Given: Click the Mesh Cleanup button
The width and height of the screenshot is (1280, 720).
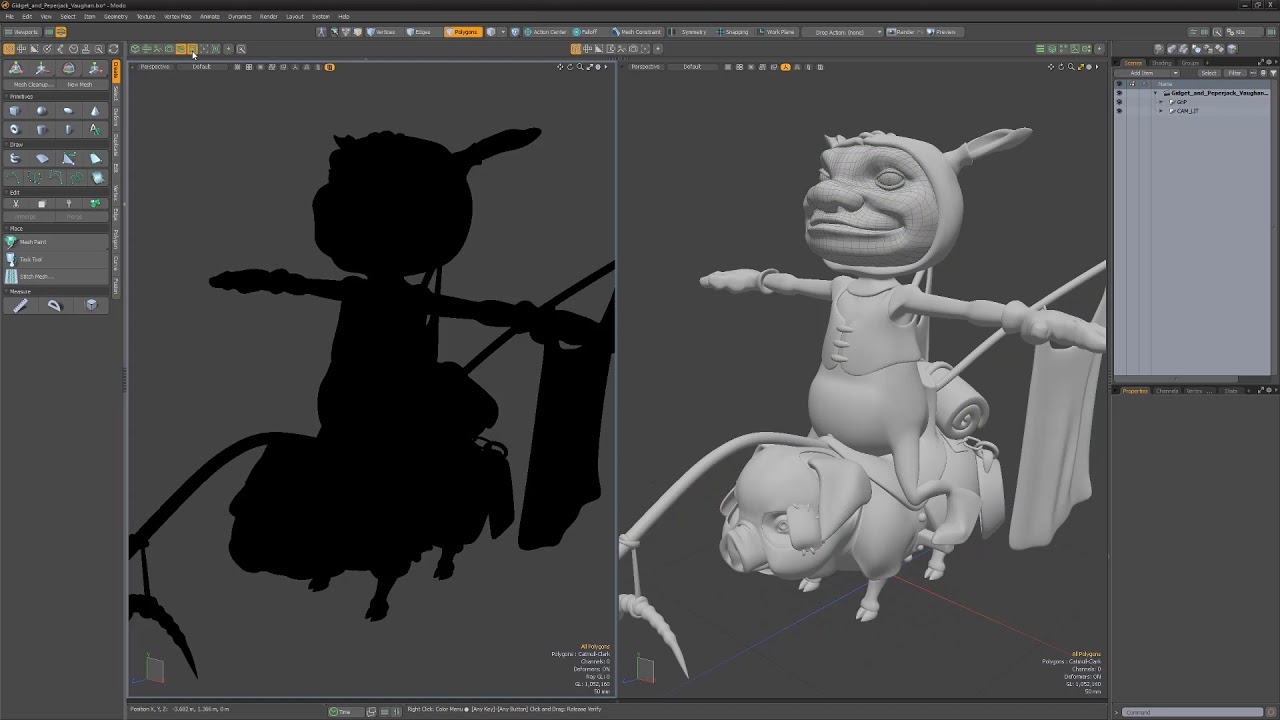Looking at the screenshot, I should 32,85.
